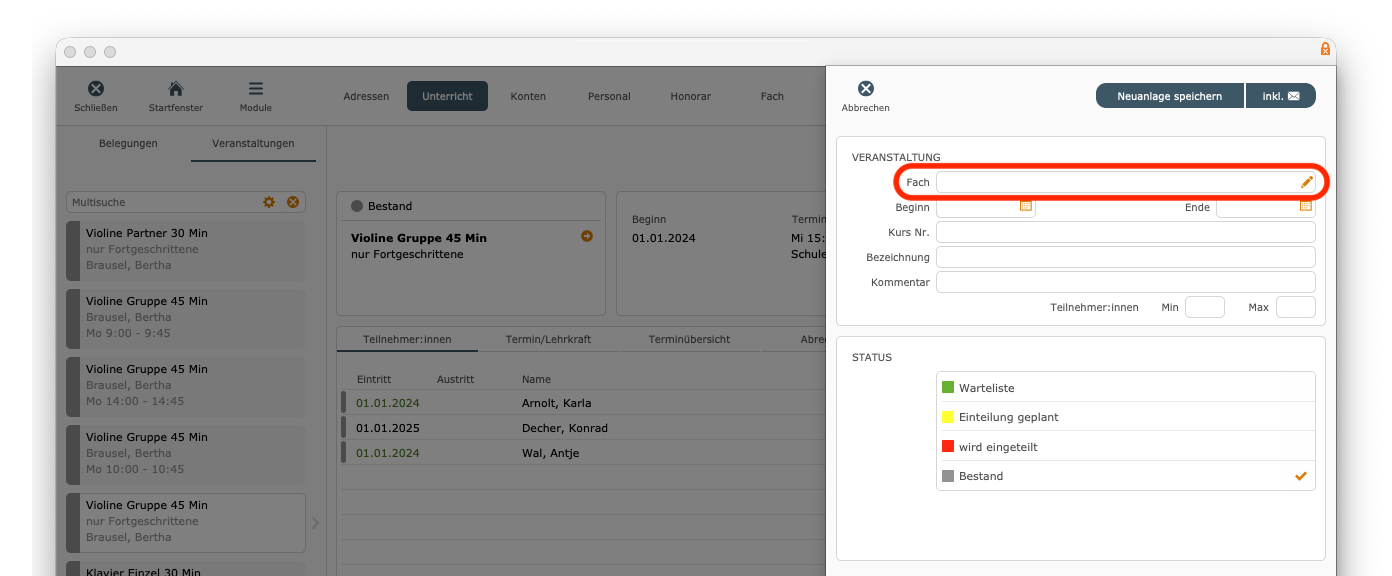
Task: Click the orange arrow beside Violine Gruppe
Action: pos(587,236)
